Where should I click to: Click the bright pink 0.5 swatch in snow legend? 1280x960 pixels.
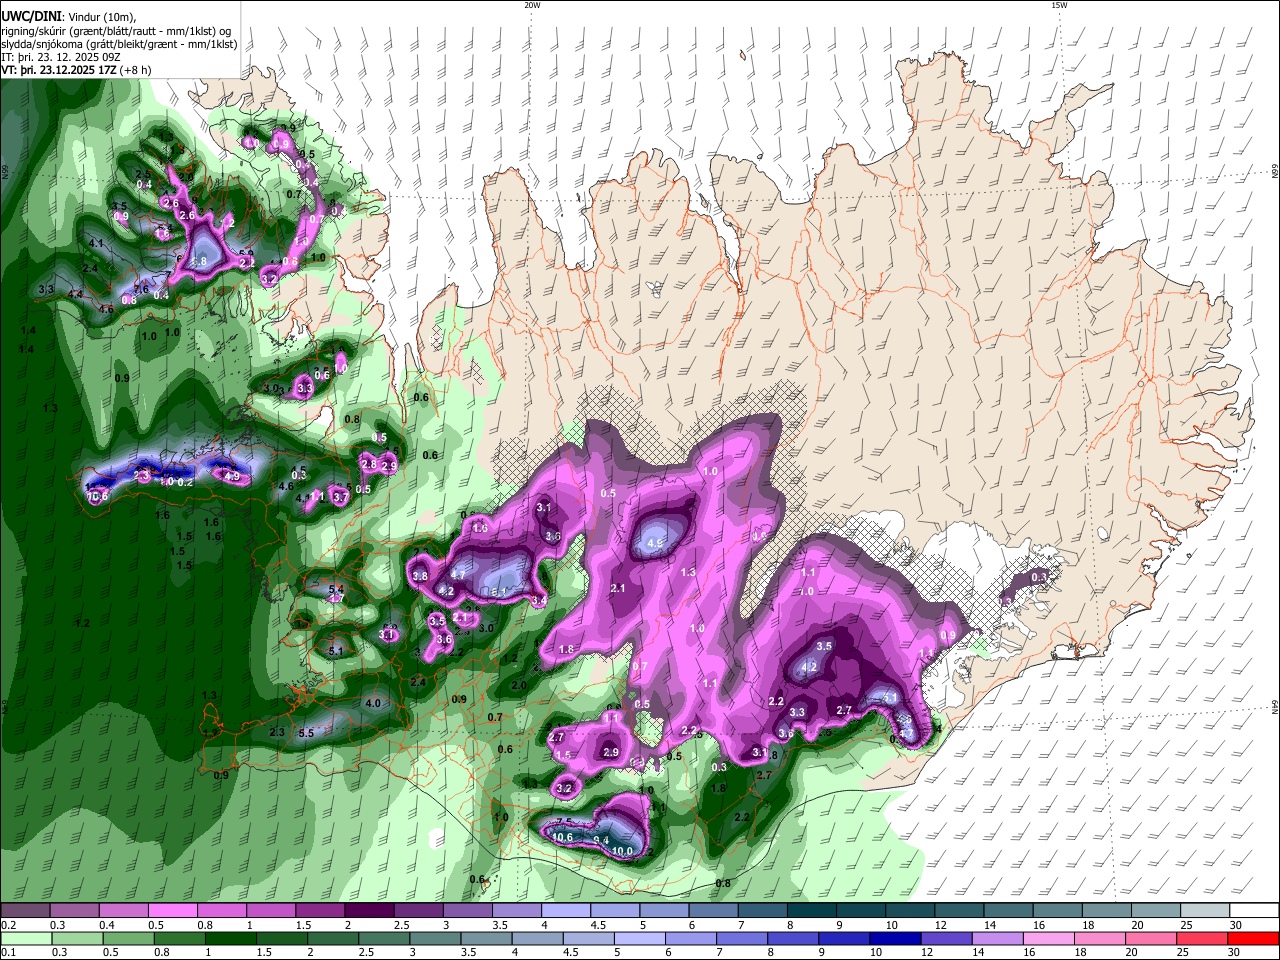[x=171, y=911]
